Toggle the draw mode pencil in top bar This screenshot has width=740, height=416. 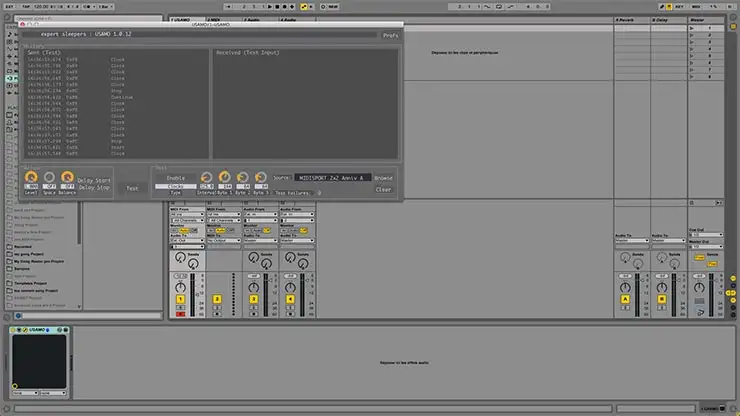coord(662,7)
